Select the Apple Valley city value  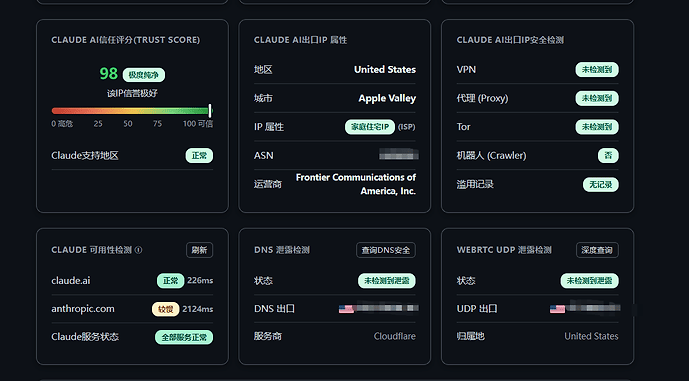[x=387, y=98]
